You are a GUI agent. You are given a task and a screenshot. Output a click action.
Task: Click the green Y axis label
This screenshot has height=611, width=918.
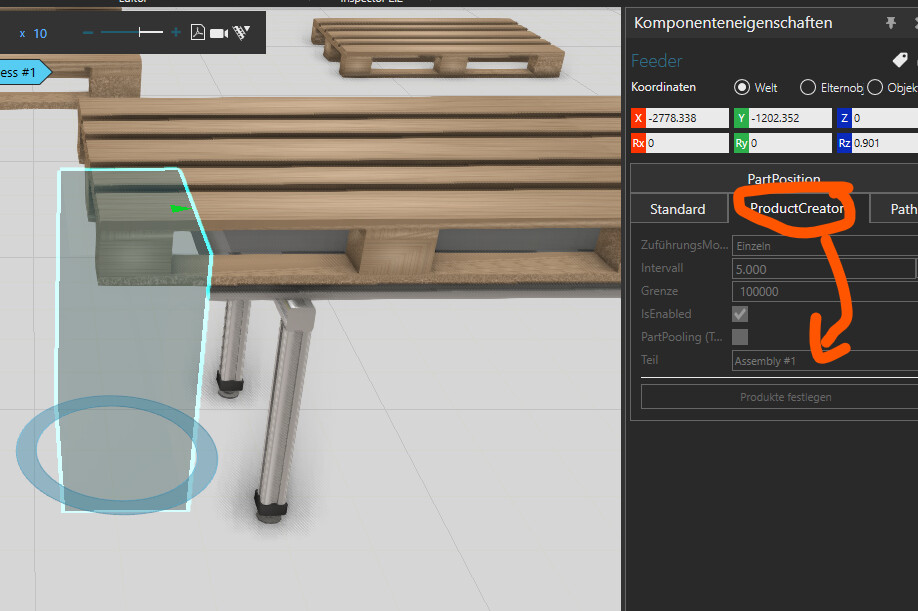(741, 118)
